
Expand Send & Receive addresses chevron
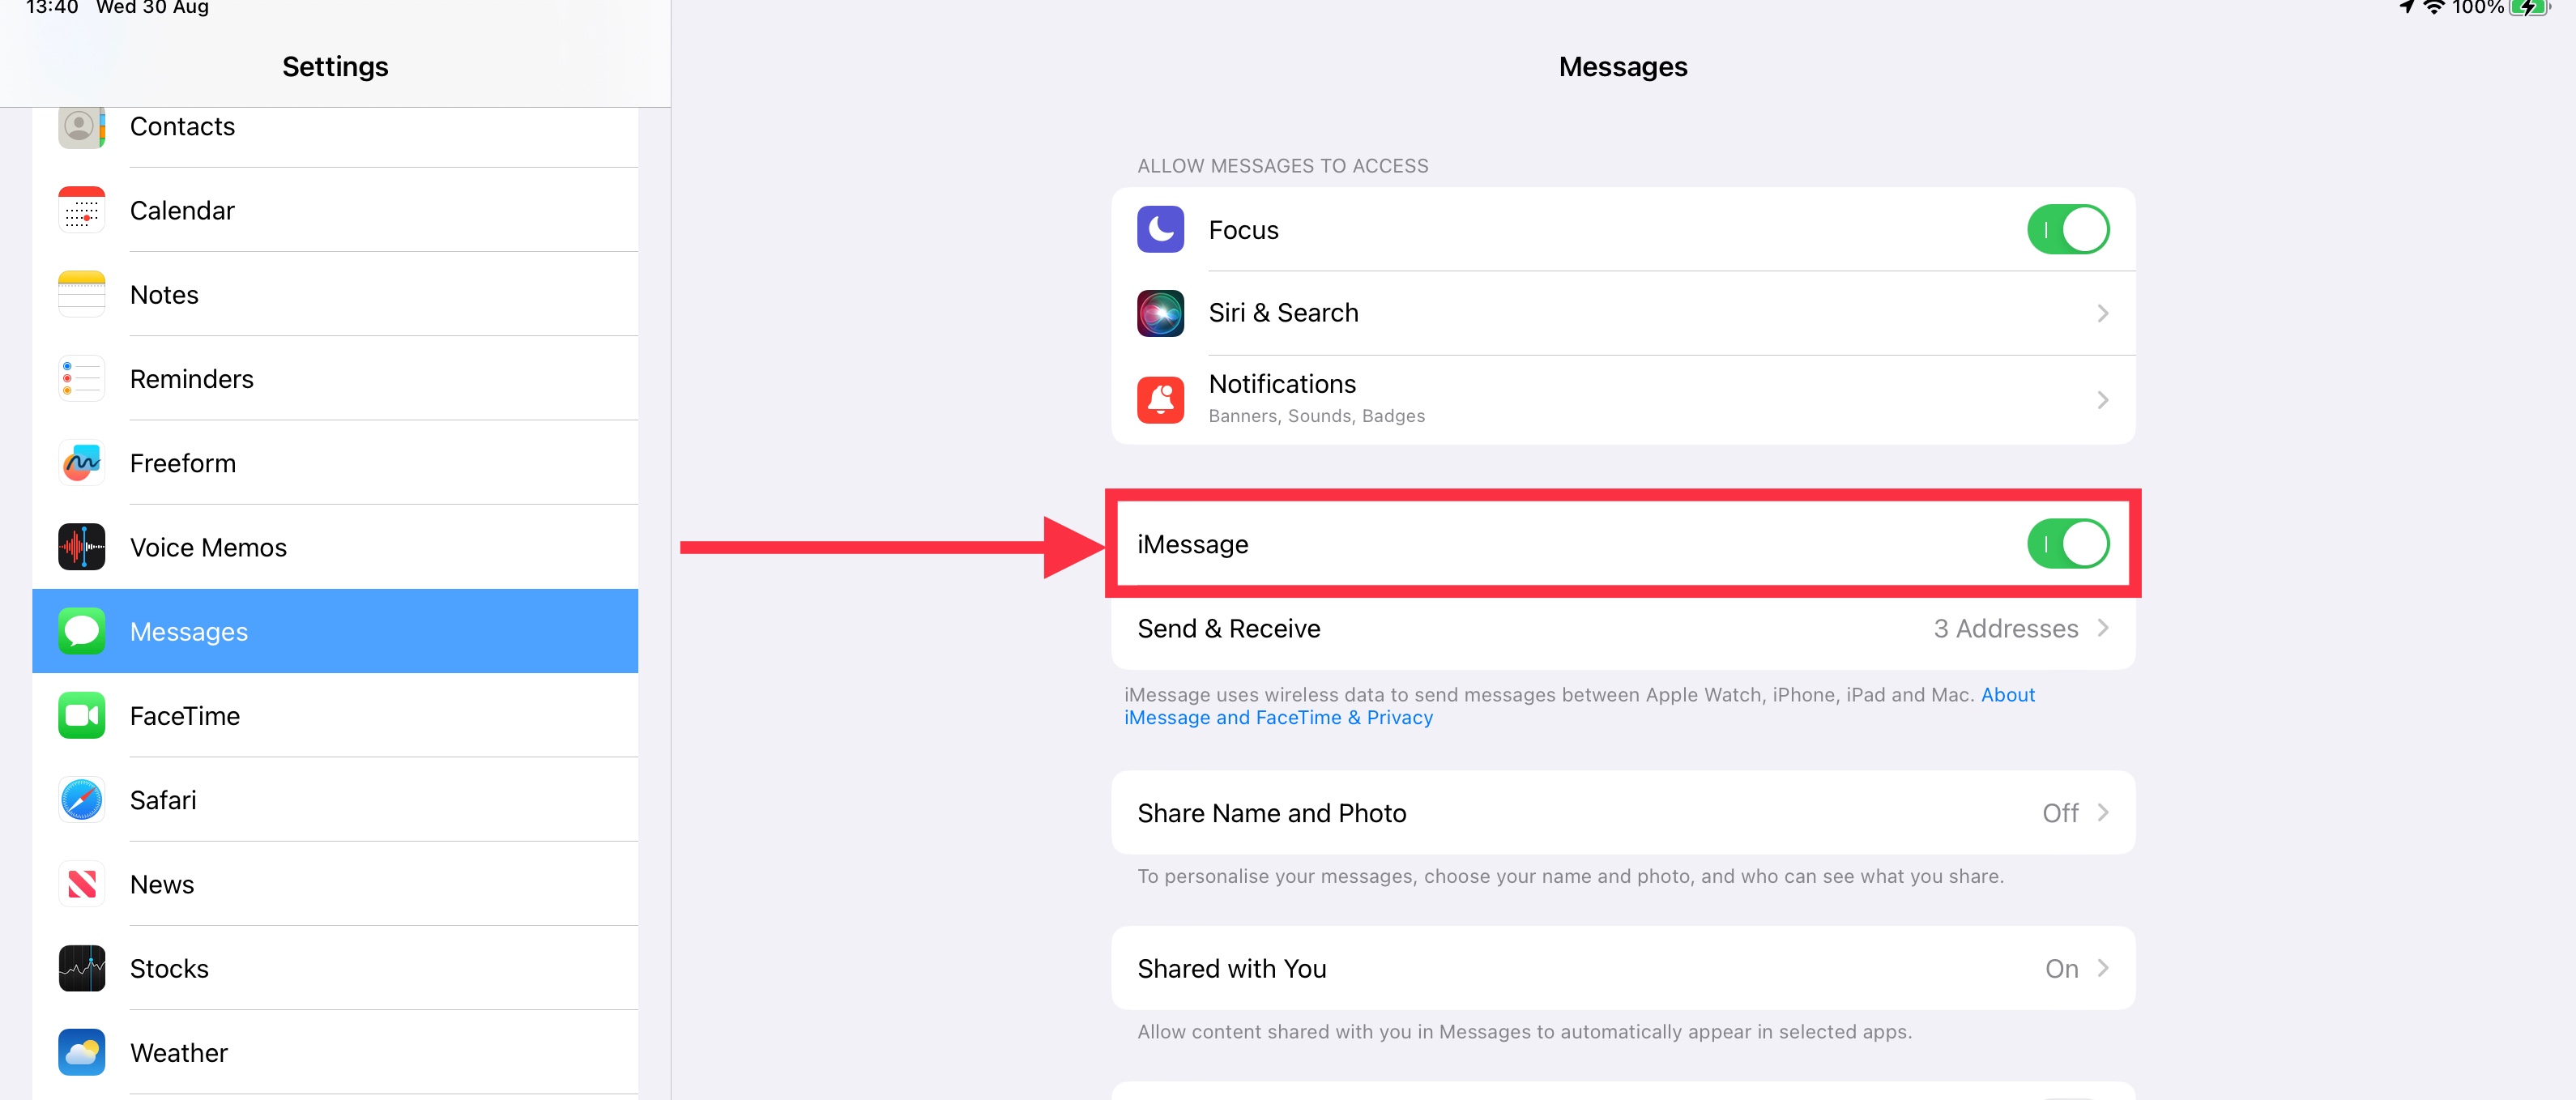(x=2102, y=628)
